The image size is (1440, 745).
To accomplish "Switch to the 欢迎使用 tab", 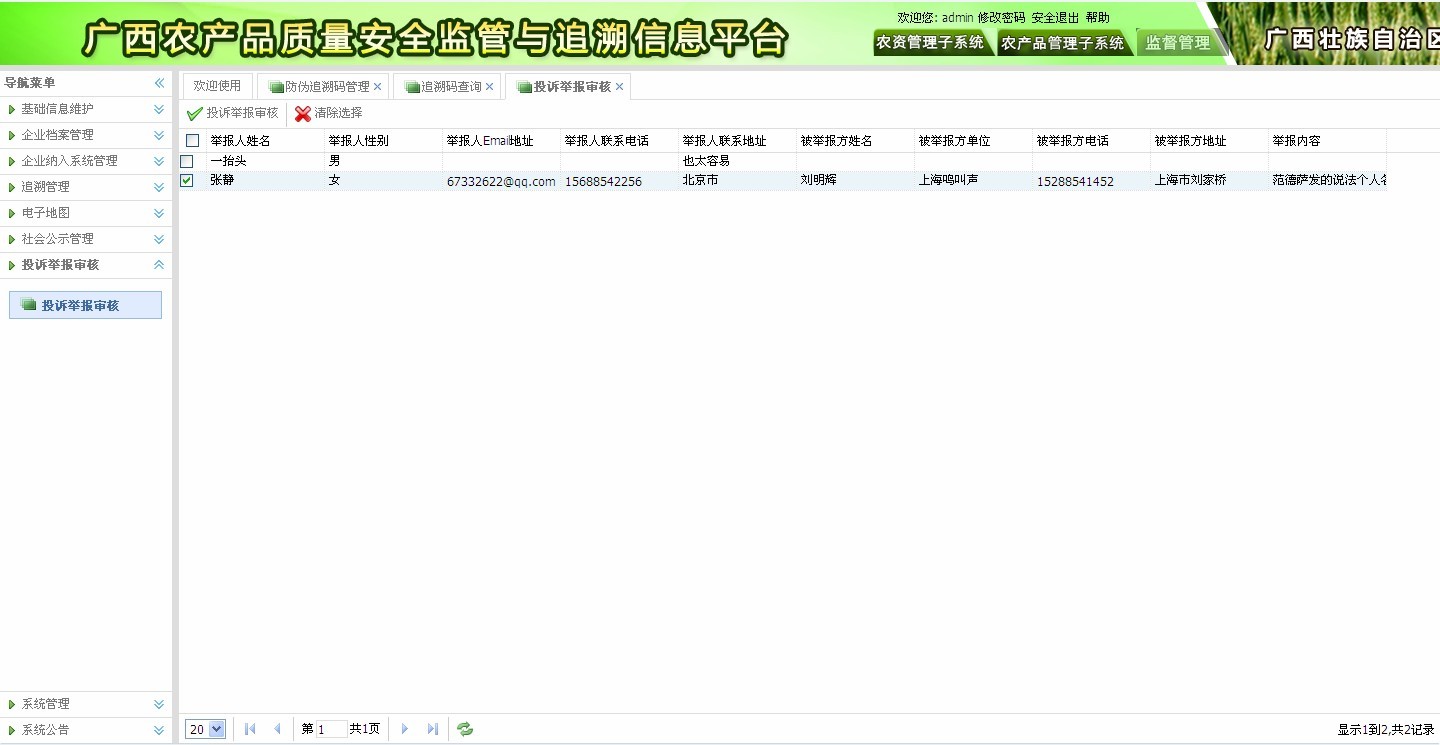I will click(216, 86).
